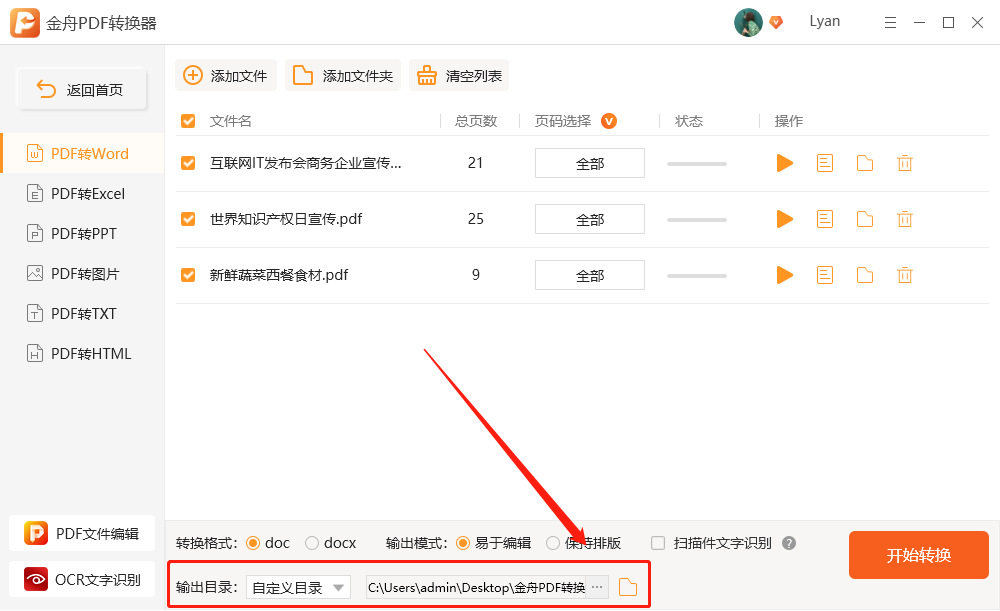Delete 新鲜蔬菜西餐食材.pdf with trash icon
1000x611 pixels.
(904, 276)
